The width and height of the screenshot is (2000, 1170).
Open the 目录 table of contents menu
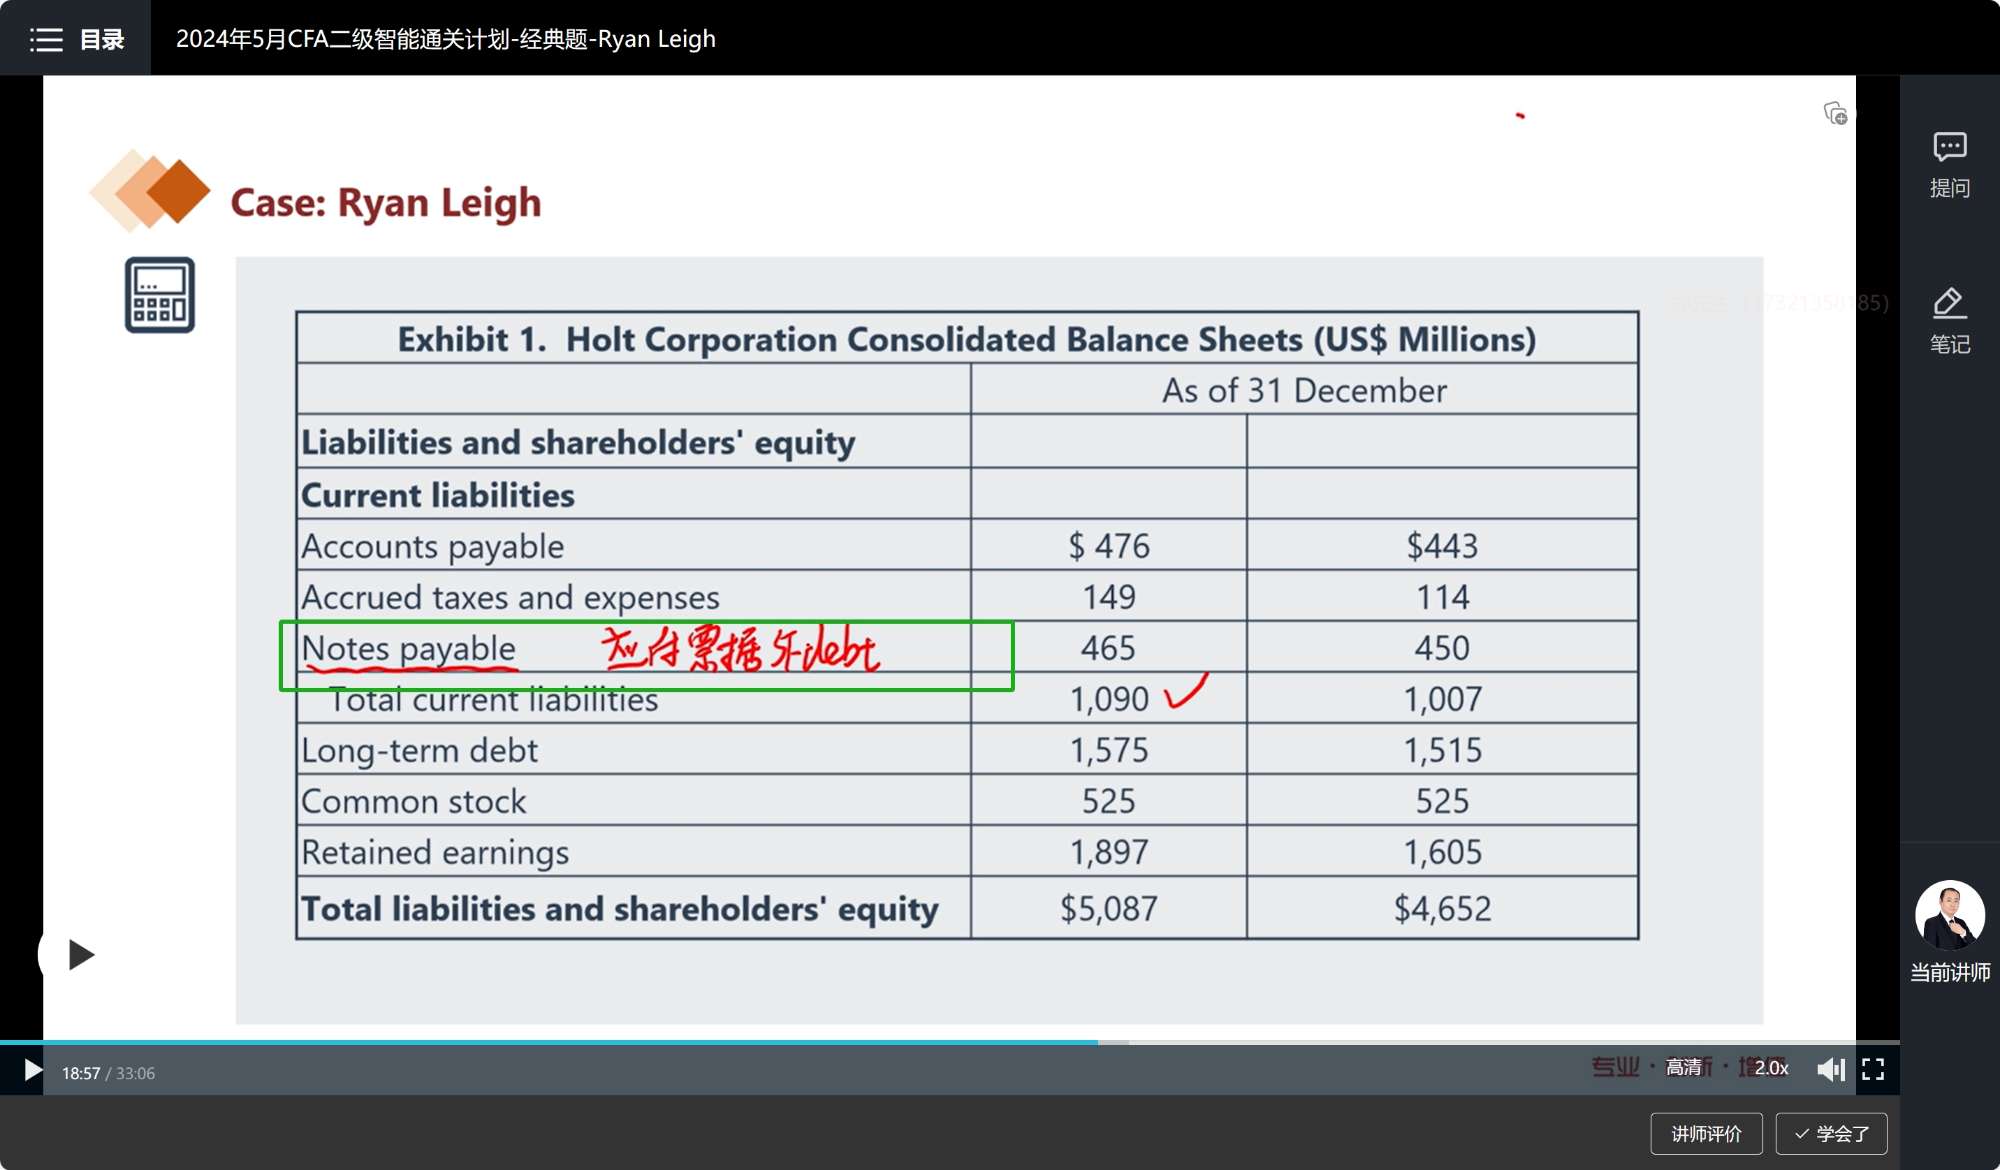pyautogui.click(x=101, y=39)
